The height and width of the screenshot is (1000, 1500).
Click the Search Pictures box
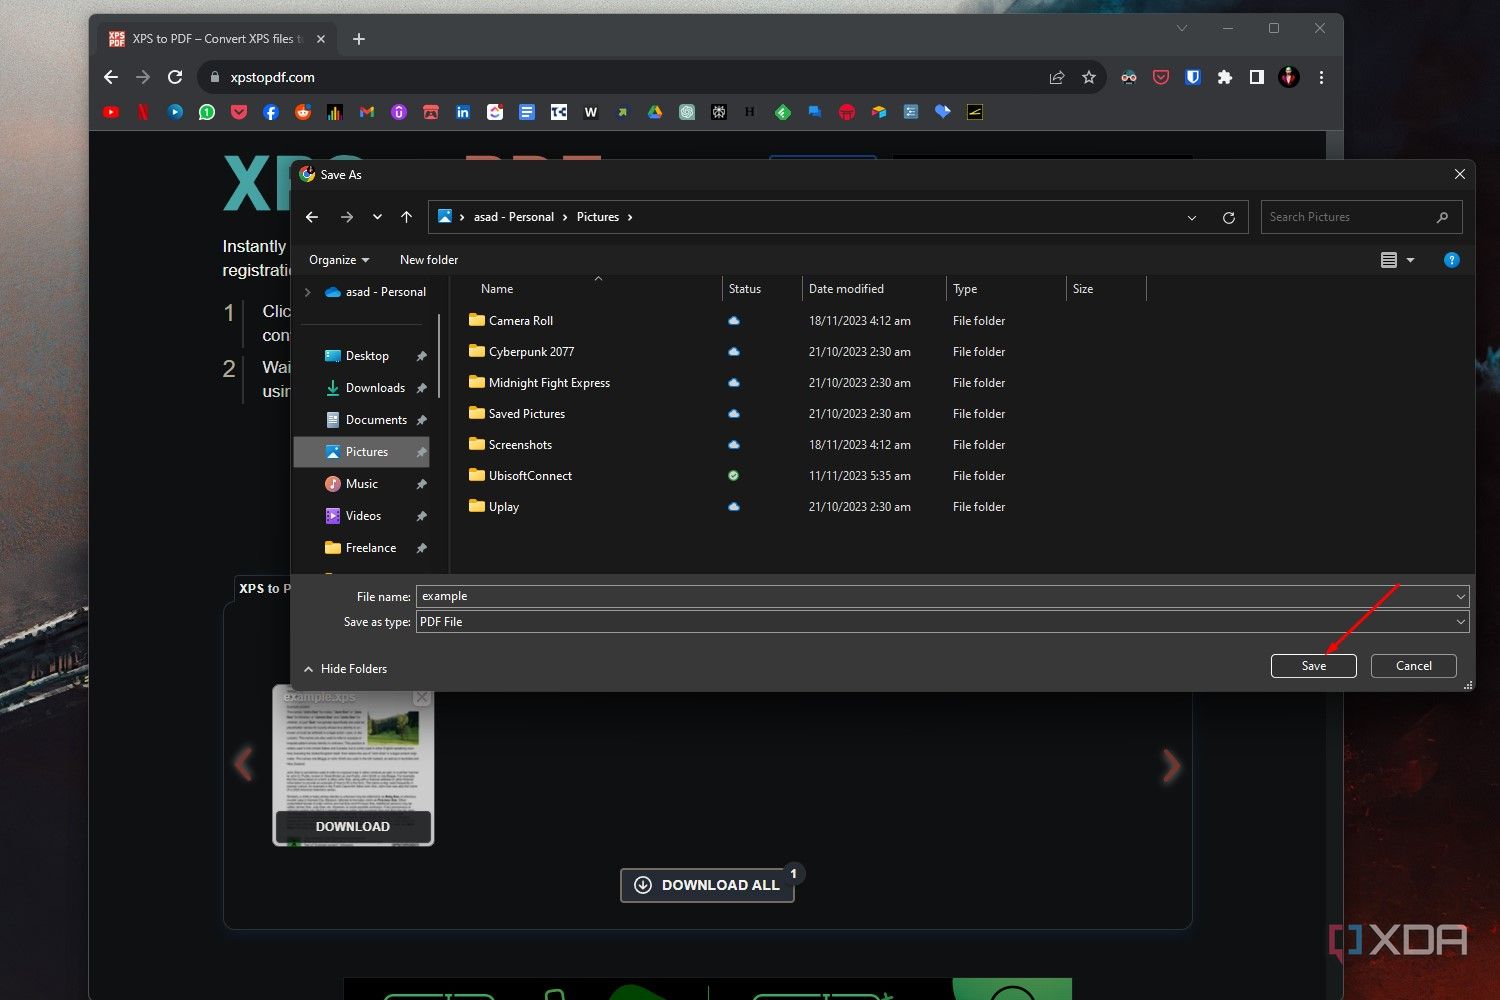1361,217
